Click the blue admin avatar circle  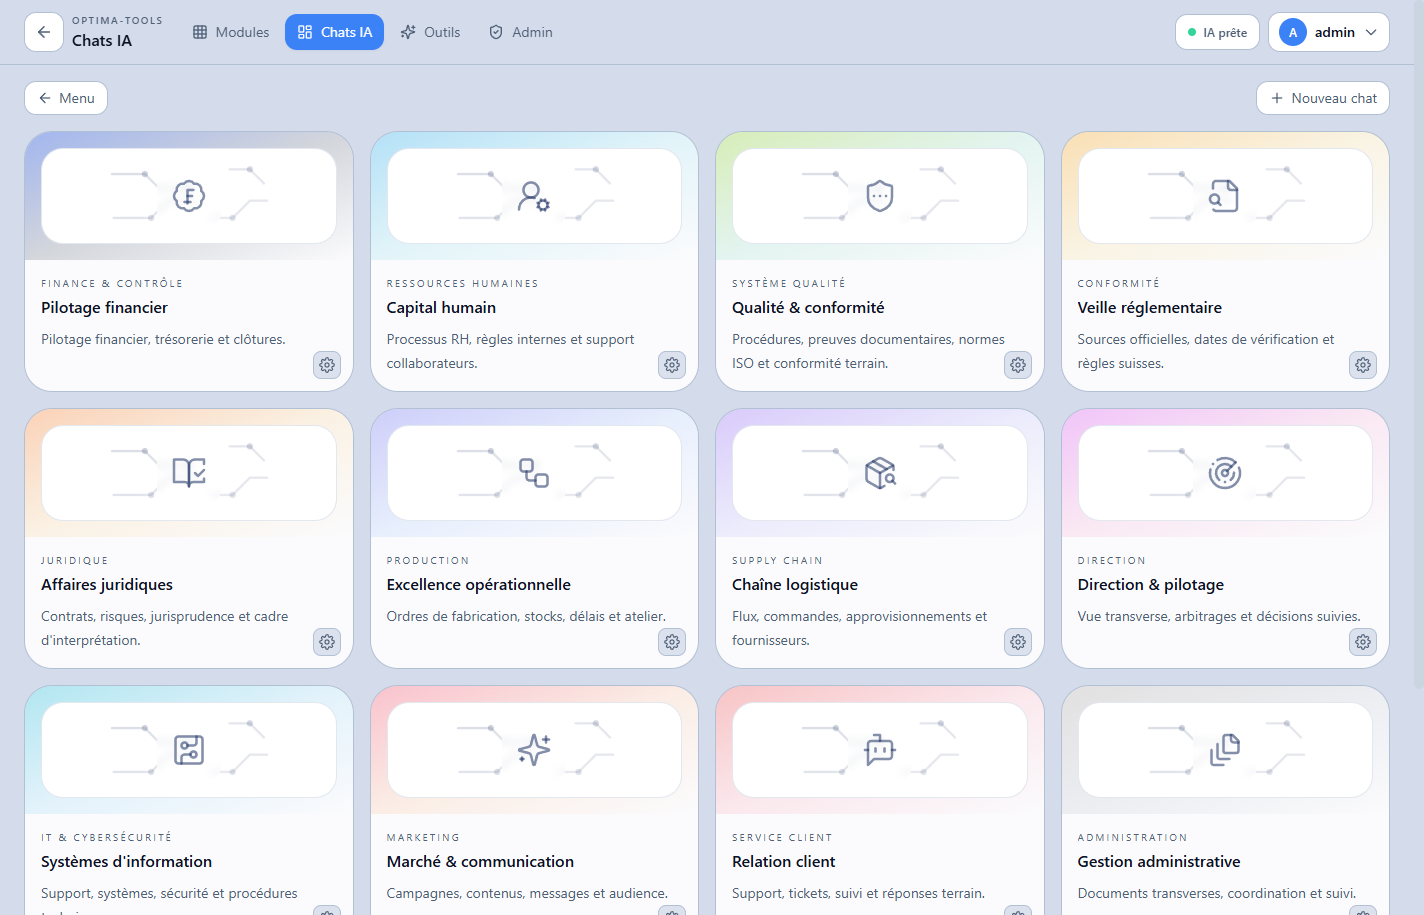click(x=1293, y=32)
